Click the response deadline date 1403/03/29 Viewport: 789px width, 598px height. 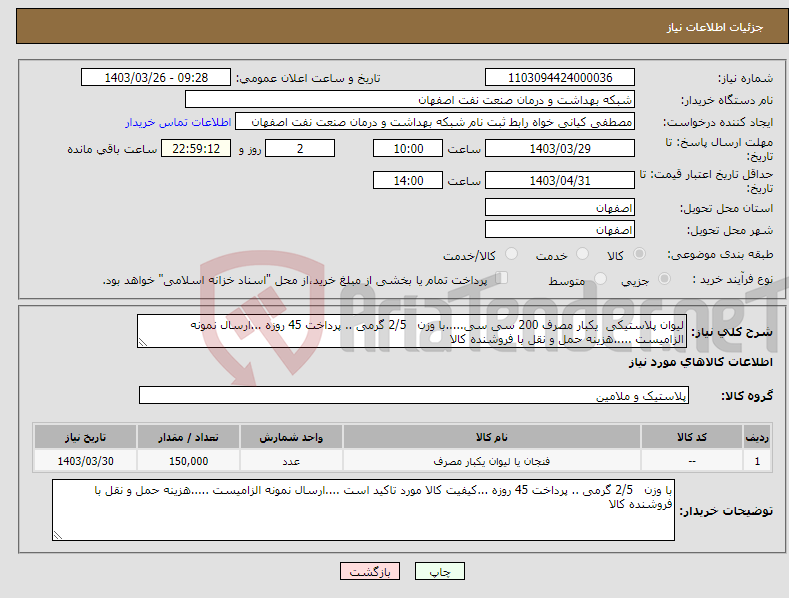pos(560,148)
